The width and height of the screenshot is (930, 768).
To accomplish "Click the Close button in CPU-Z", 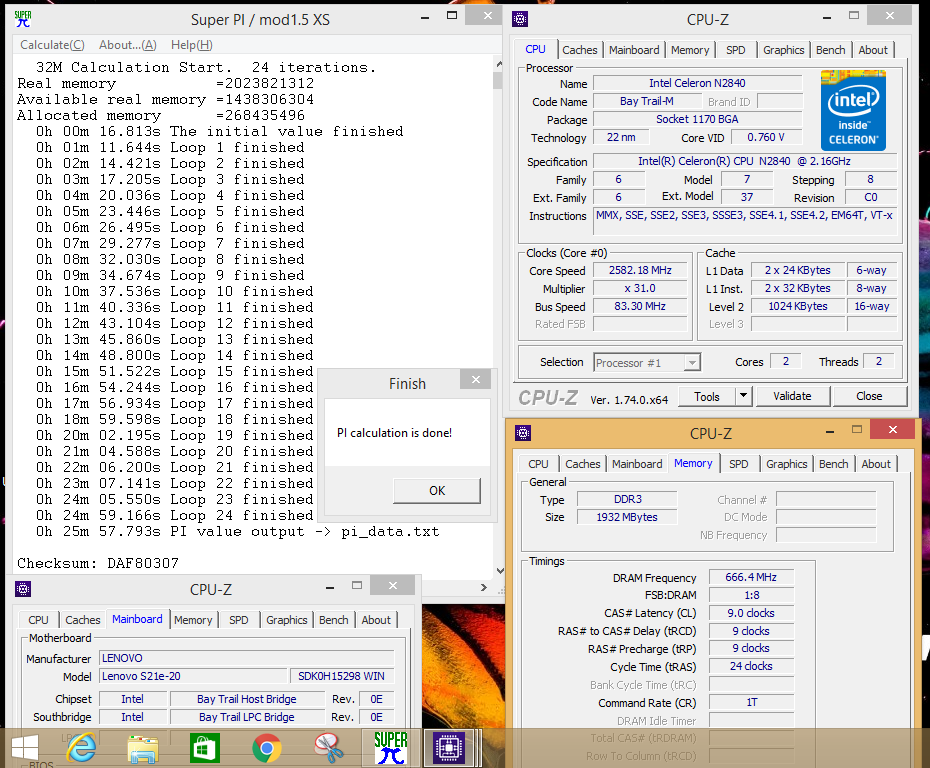I will [x=869, y=396].
